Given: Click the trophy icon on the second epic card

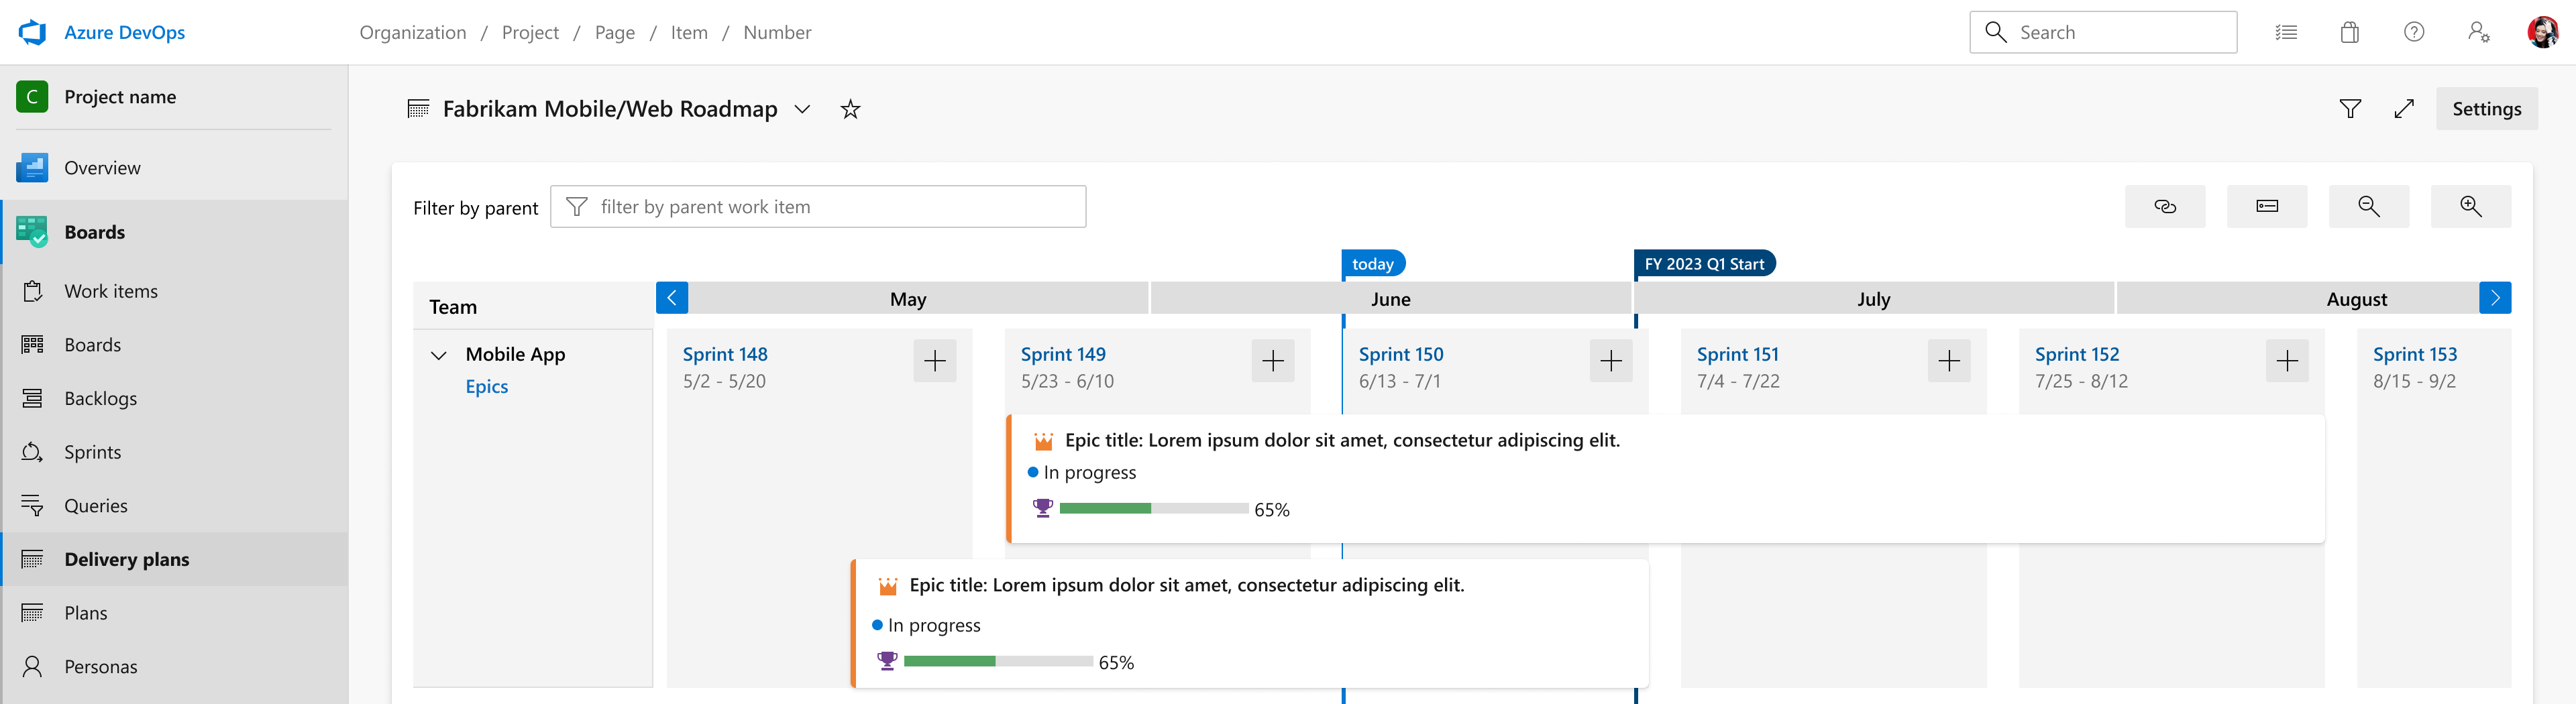Looking at the screenshot, I should [x=887, y=661].
